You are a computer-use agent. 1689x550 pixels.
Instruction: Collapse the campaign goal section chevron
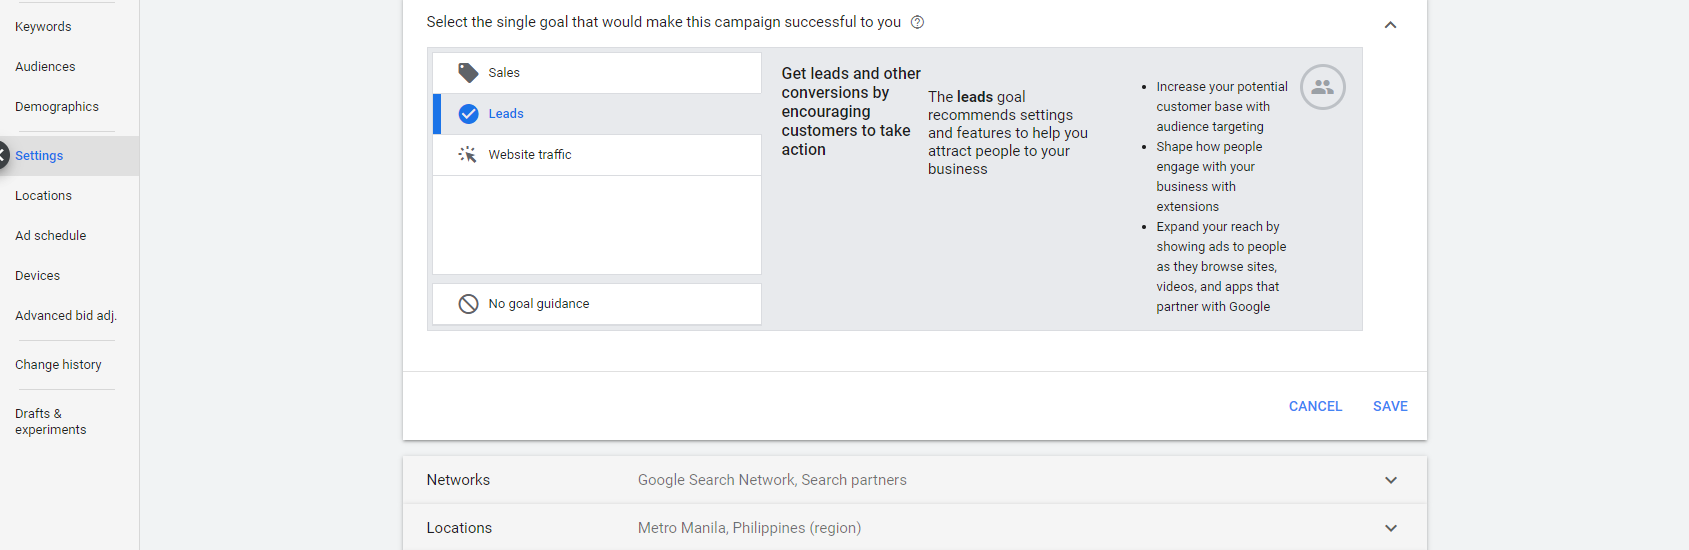(1390, 25)
